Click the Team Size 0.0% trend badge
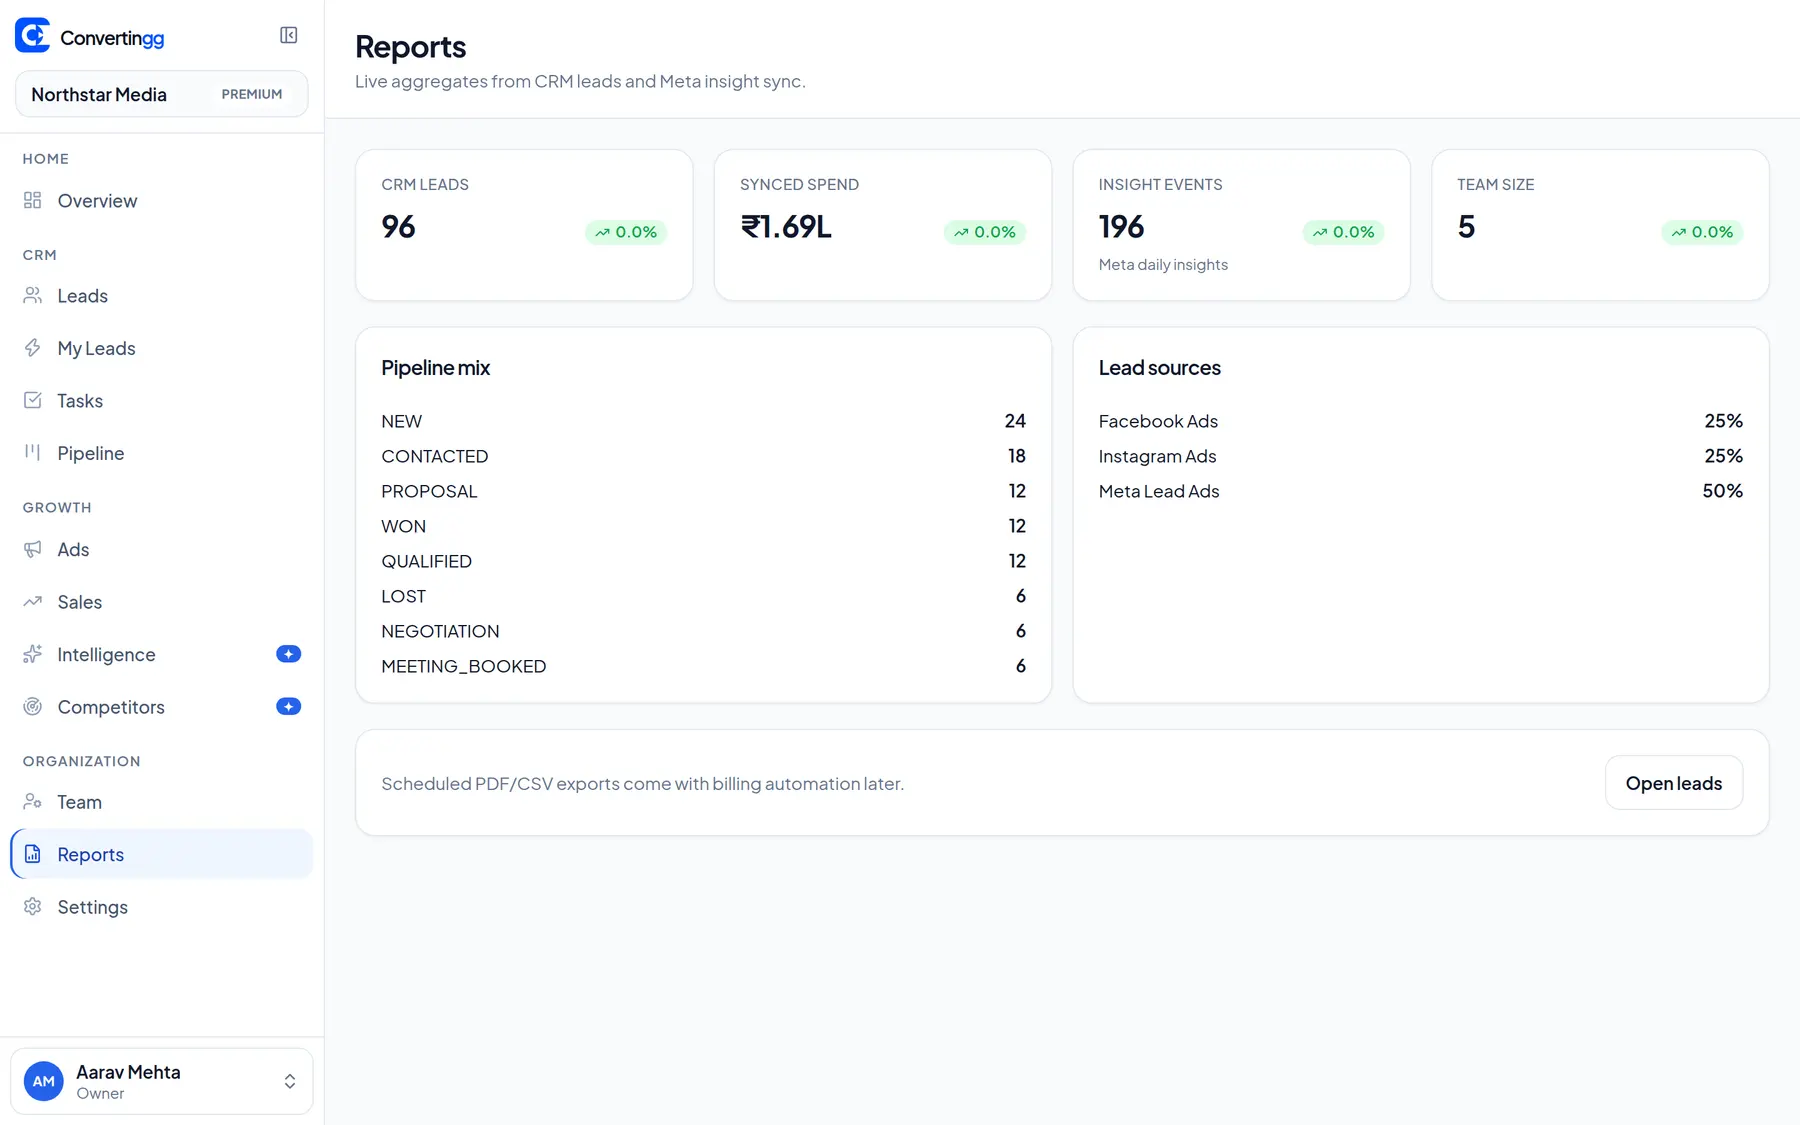The width and height of the screenshot is (1800, 1125). coord(1702,232)
